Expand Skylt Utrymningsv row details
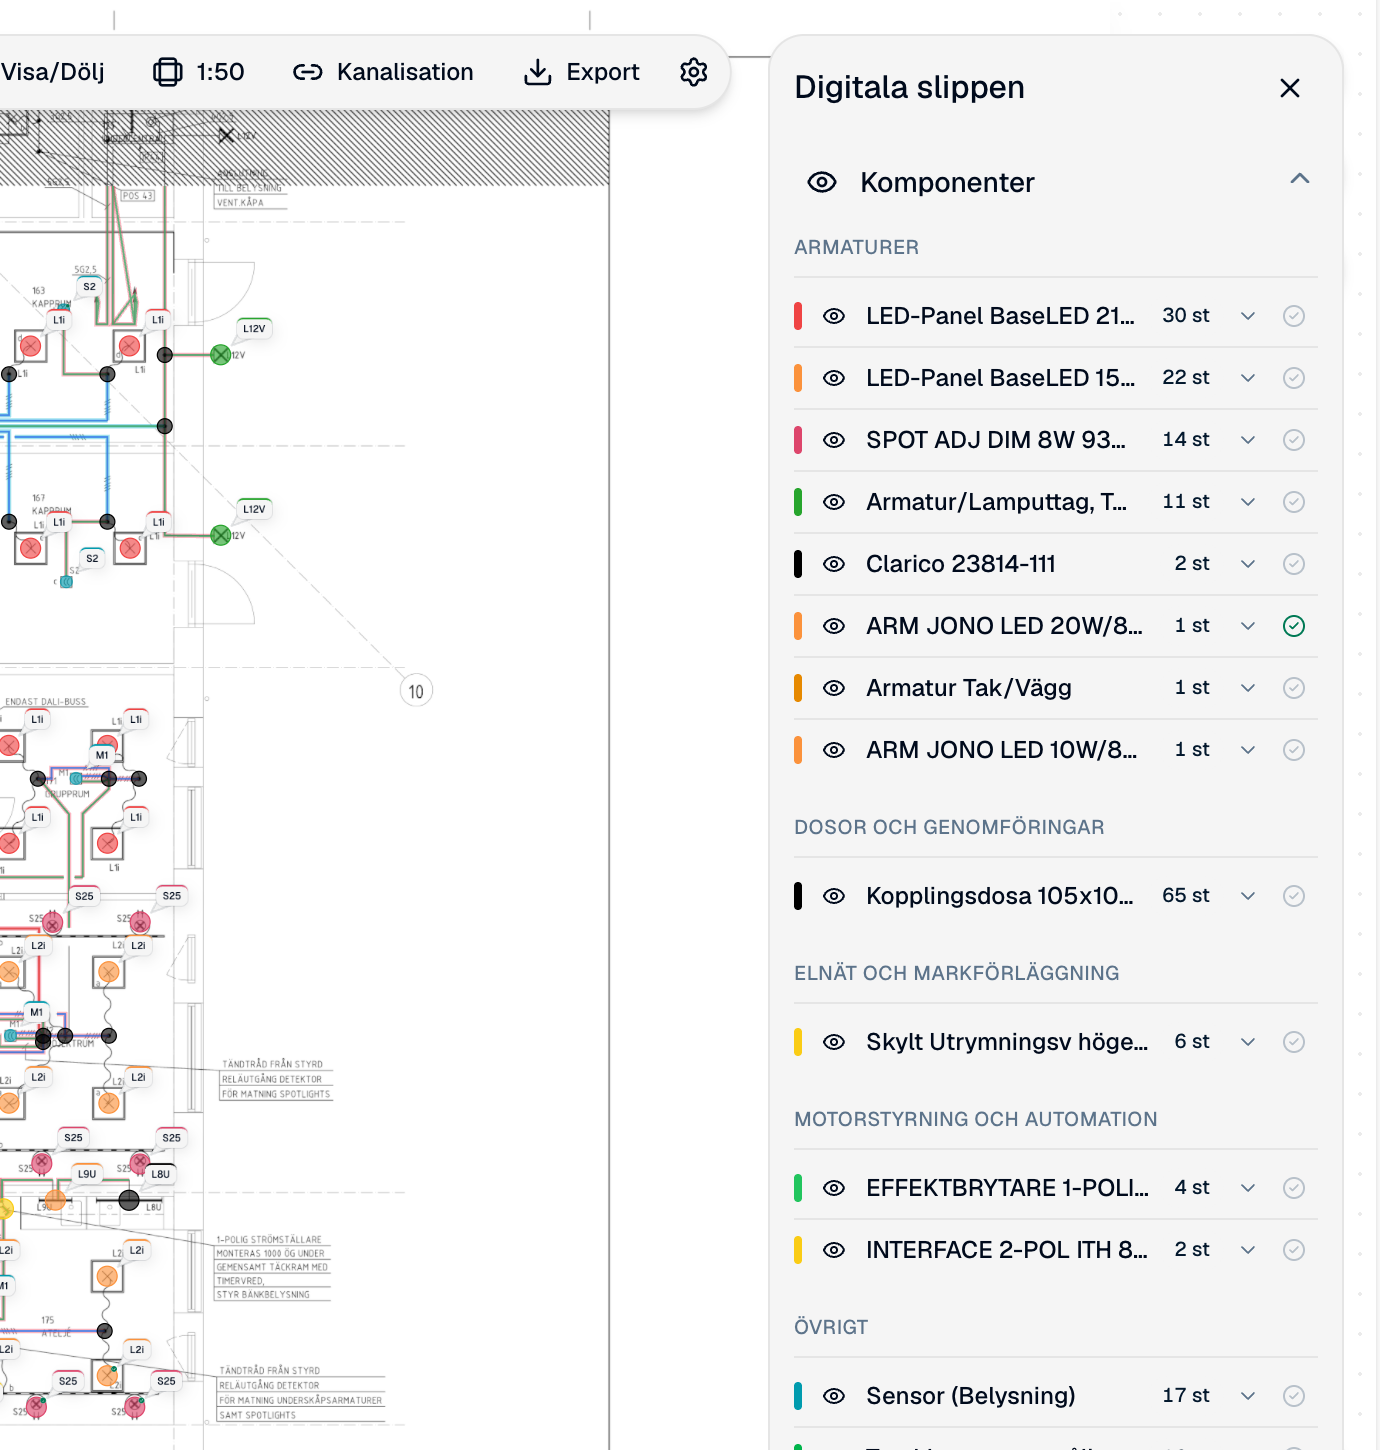 click(1248, 1042)
